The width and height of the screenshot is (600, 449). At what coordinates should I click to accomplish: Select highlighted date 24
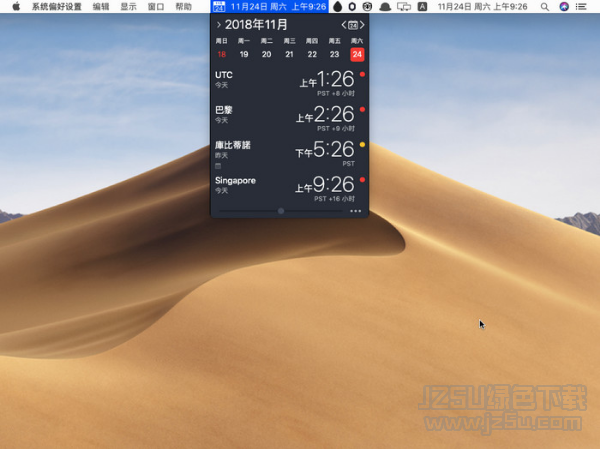pyautogui.click(x=357, y=54)
